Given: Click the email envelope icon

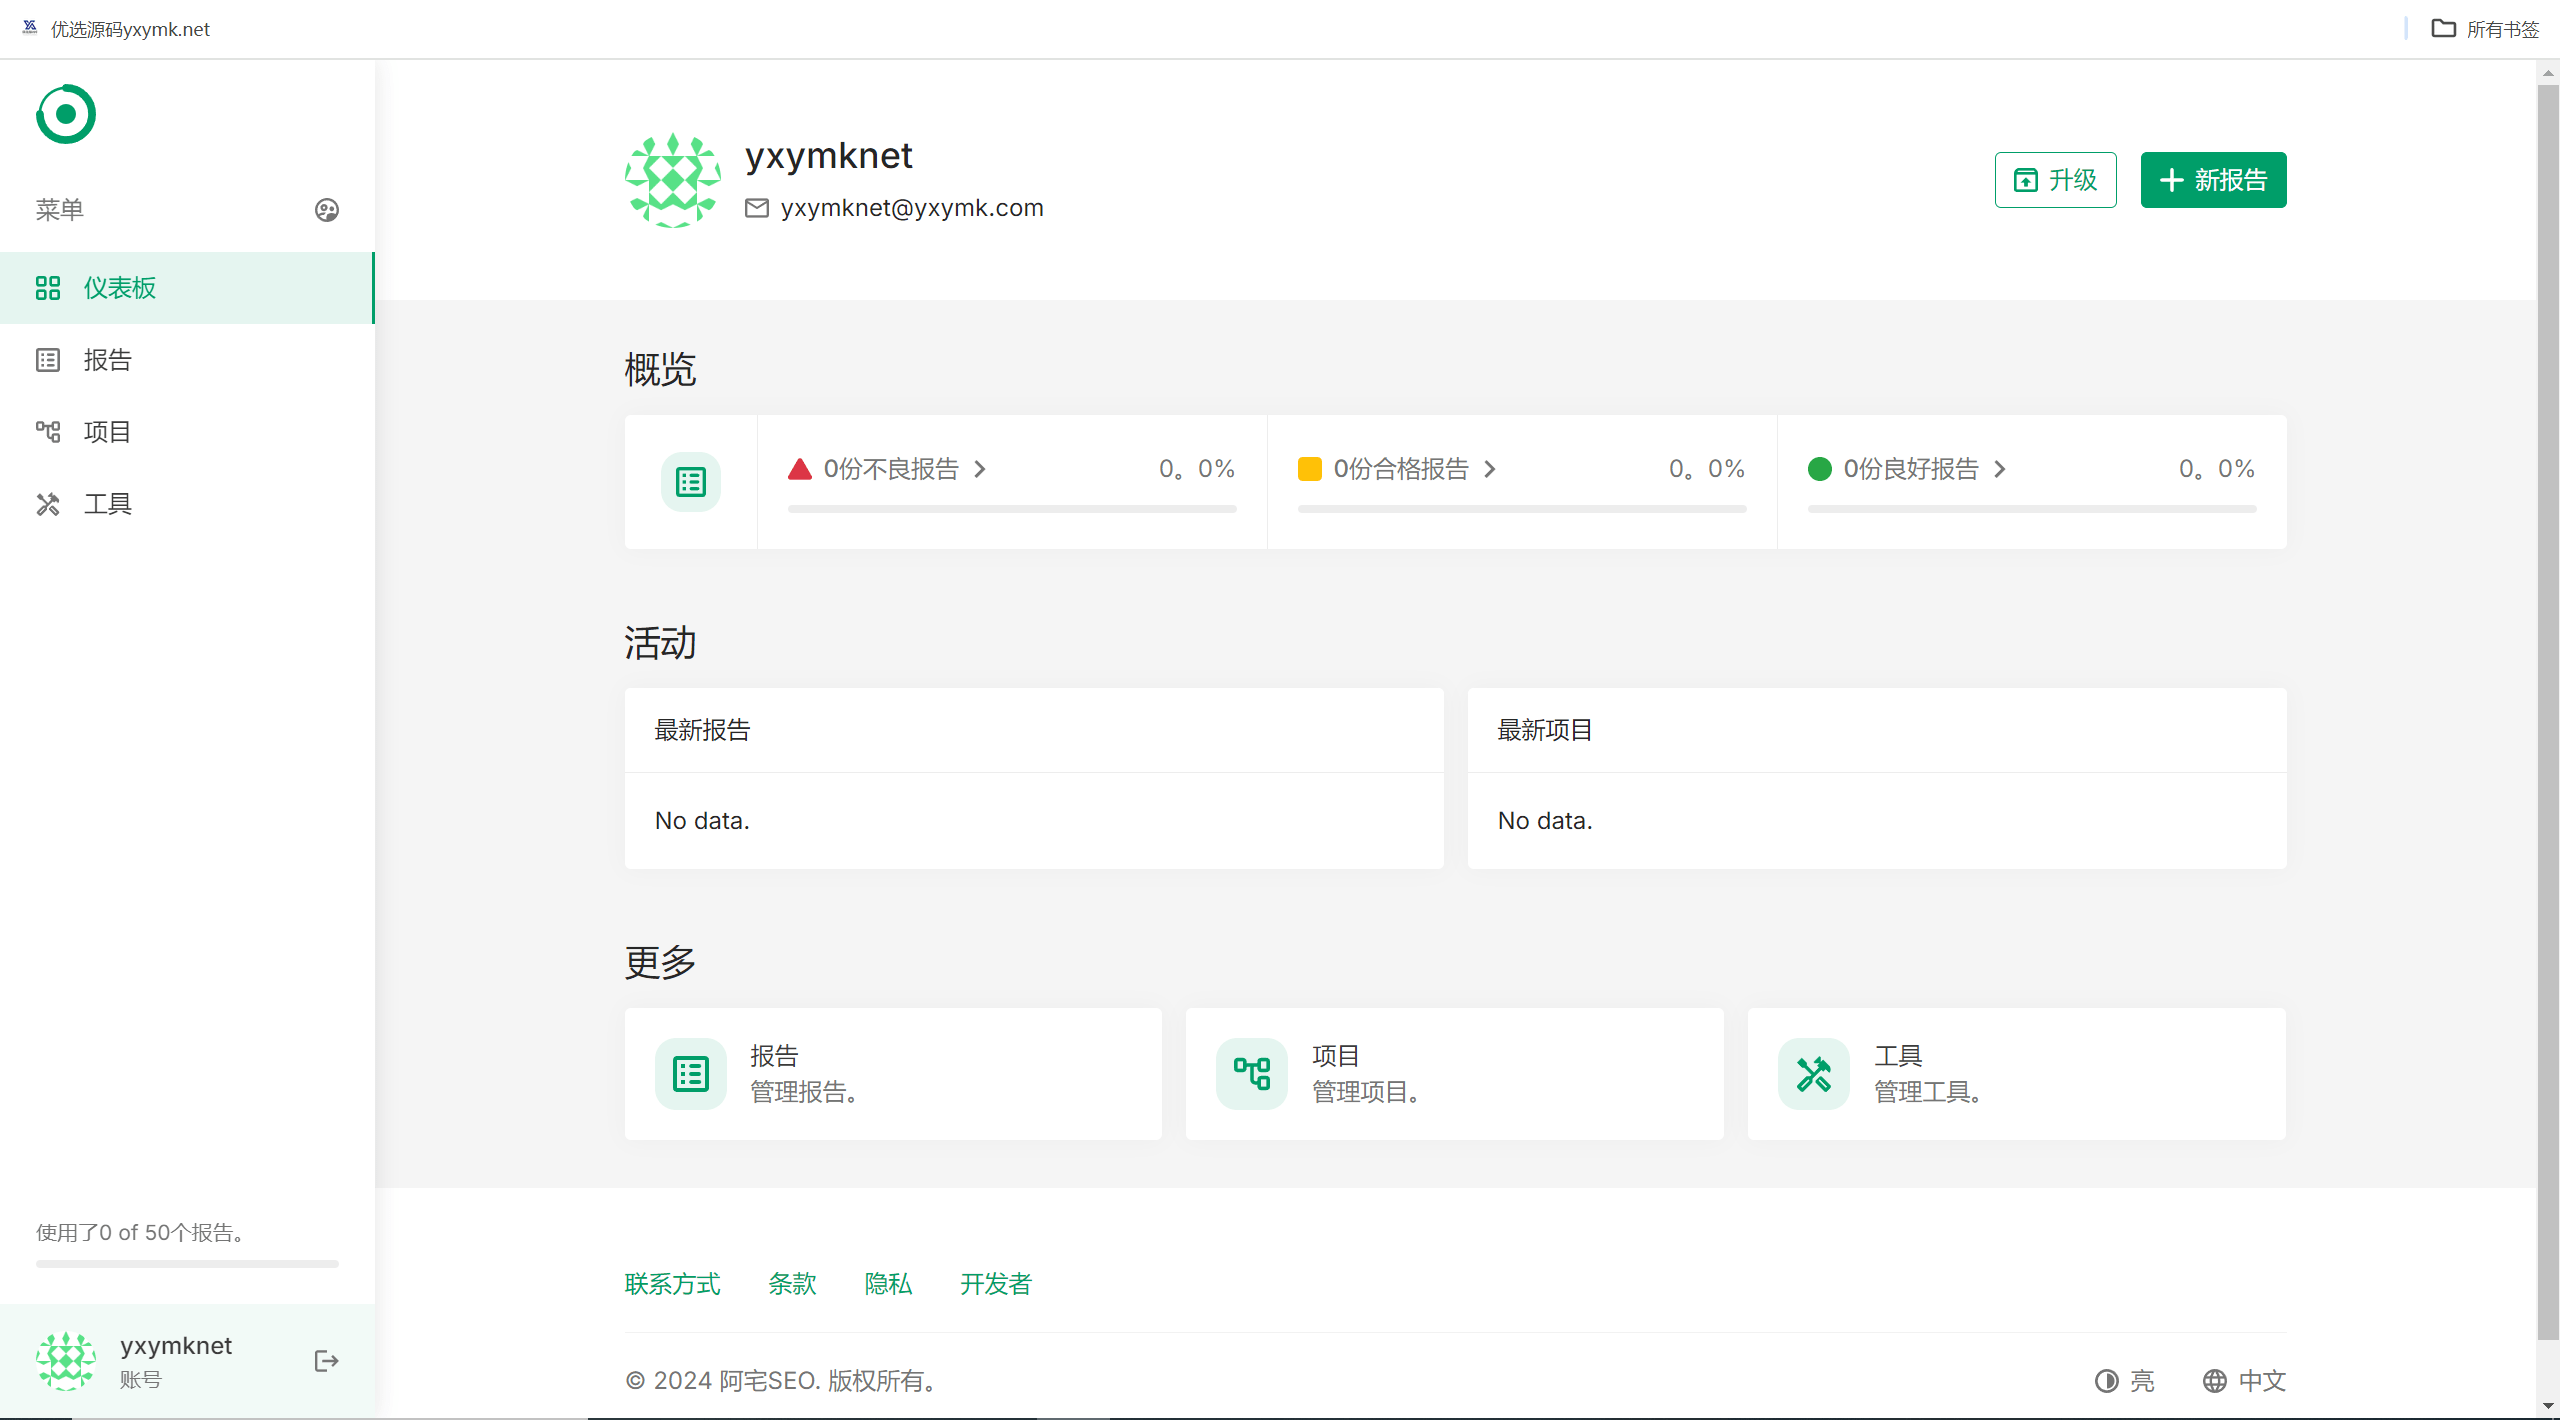Looking at the screenshot, I should (x=757, y=208).
